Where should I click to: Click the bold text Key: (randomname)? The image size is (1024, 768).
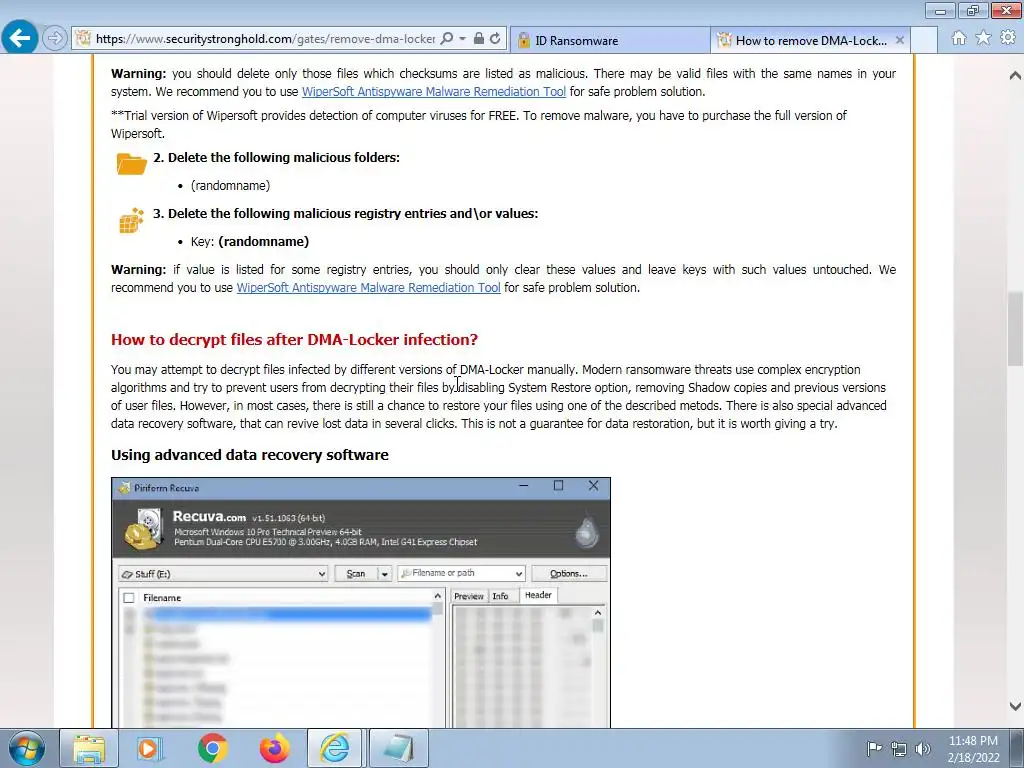pyautogui.click(x=250, y=242)
